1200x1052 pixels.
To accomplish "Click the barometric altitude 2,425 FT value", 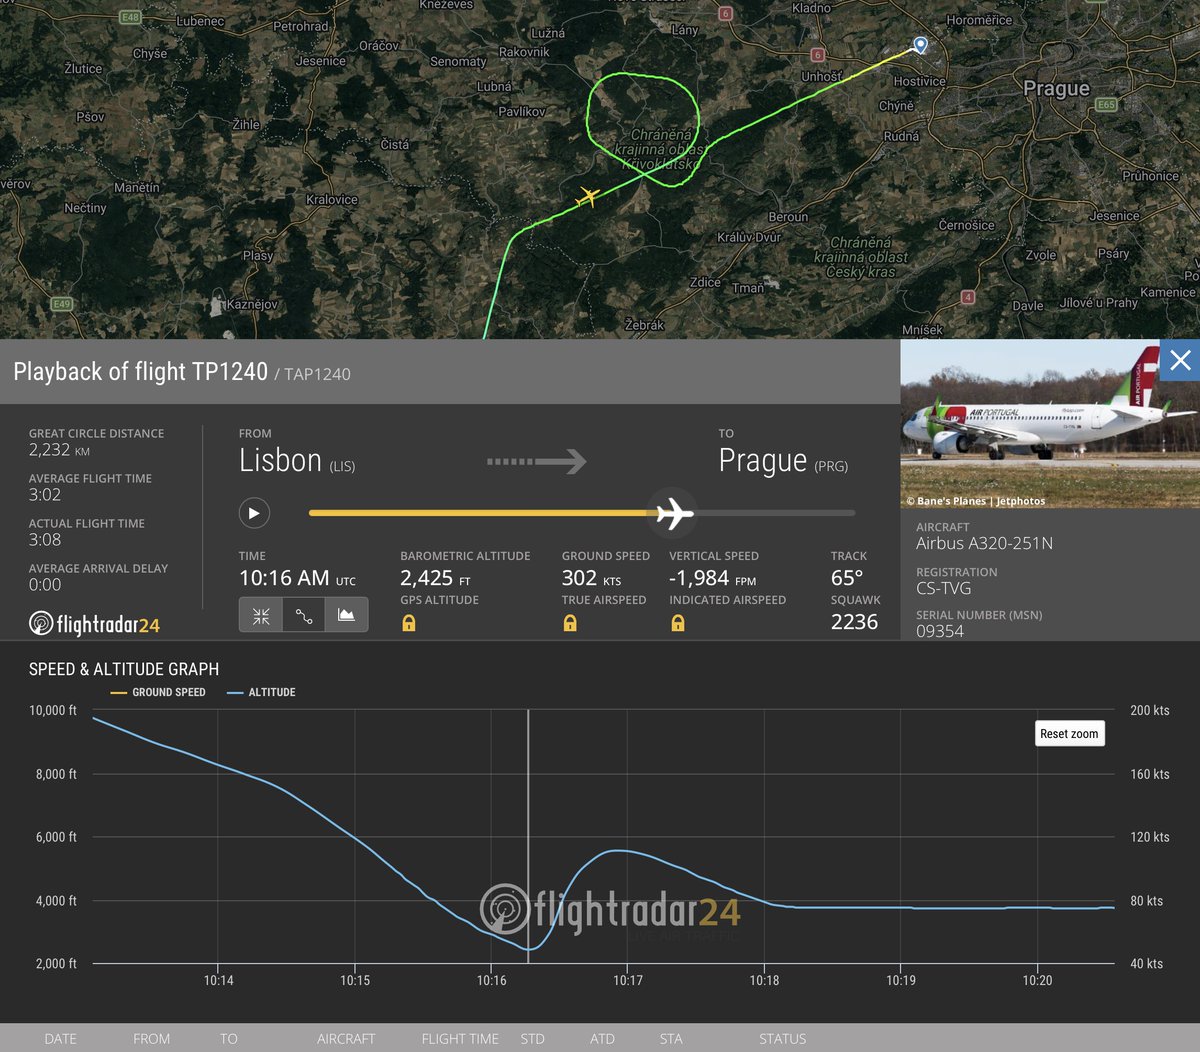I will tap(435, 578).
